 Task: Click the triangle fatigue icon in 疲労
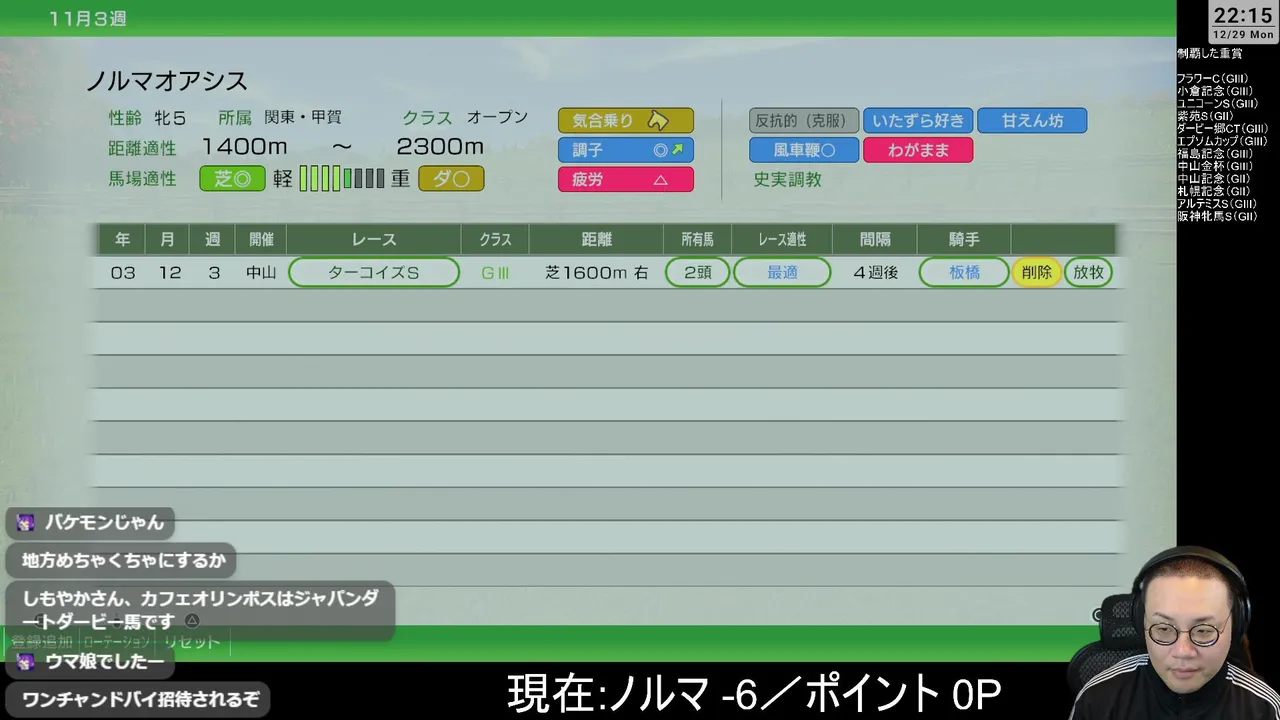point(660,180)
